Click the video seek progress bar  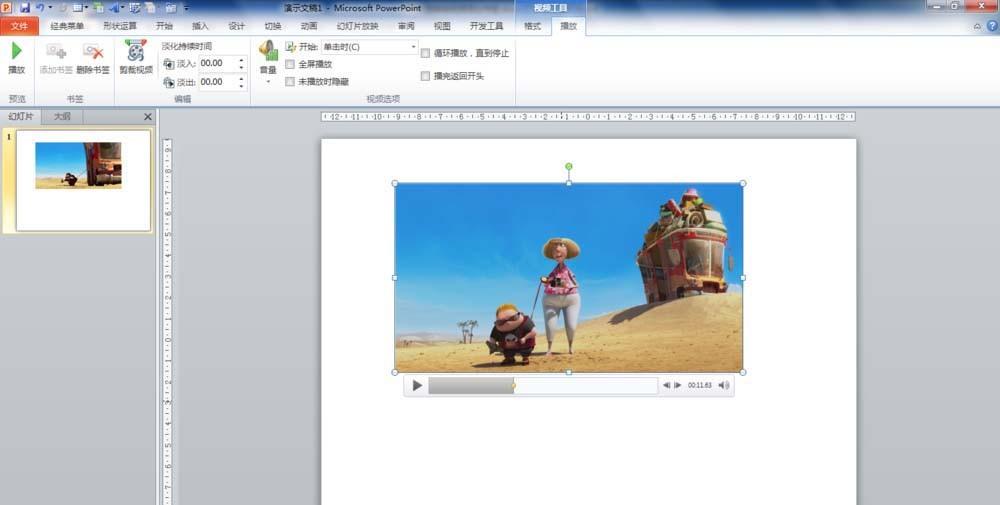point(543,385)
